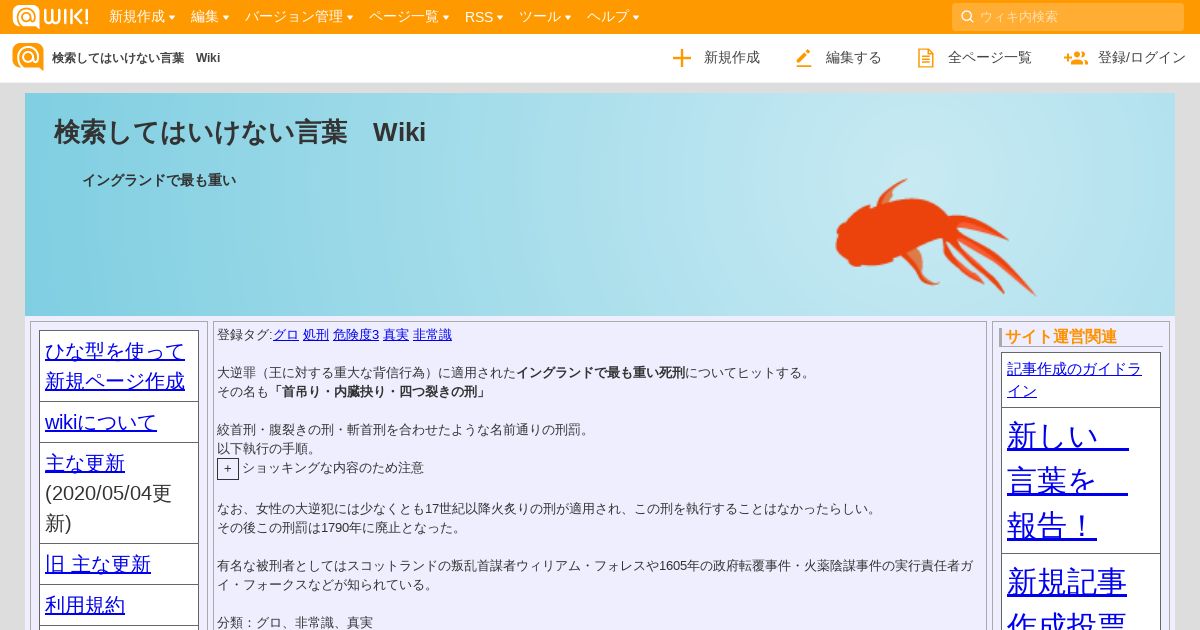1200x630 pixels.
Task: Open 記事作成のガイドライン link
Action: pyautogui.click(x=1074, y=380)
